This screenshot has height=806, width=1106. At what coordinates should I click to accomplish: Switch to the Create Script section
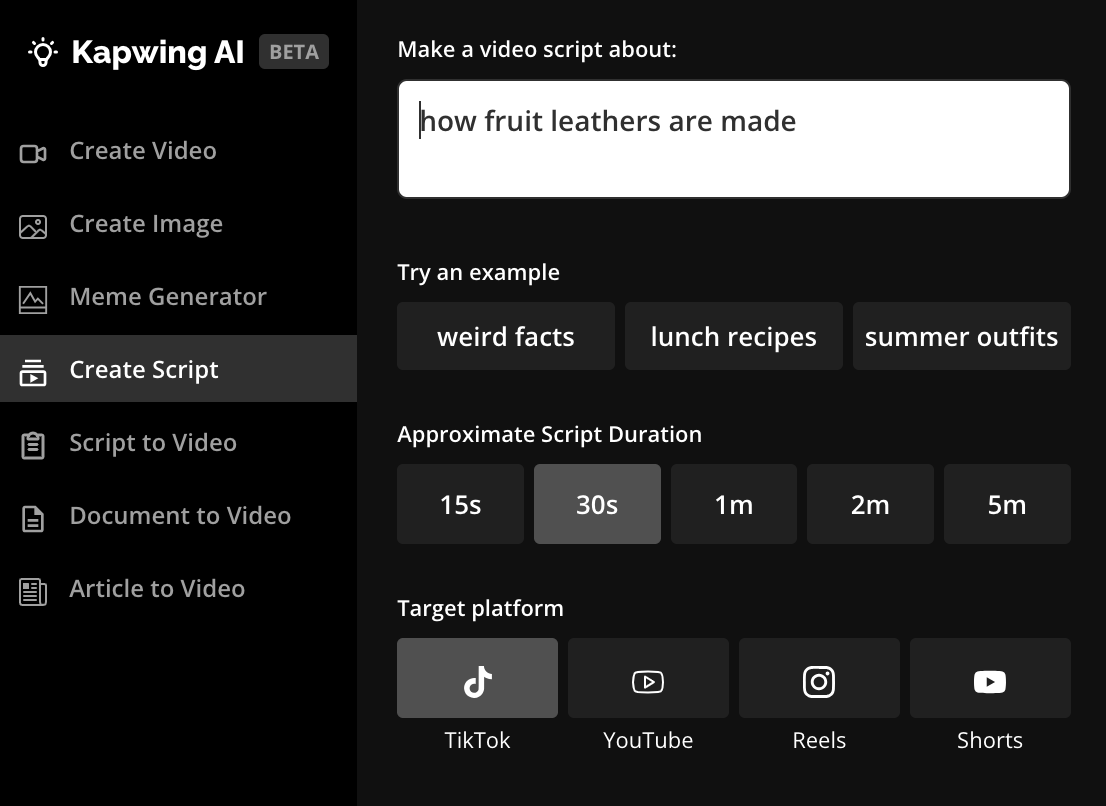144,369
